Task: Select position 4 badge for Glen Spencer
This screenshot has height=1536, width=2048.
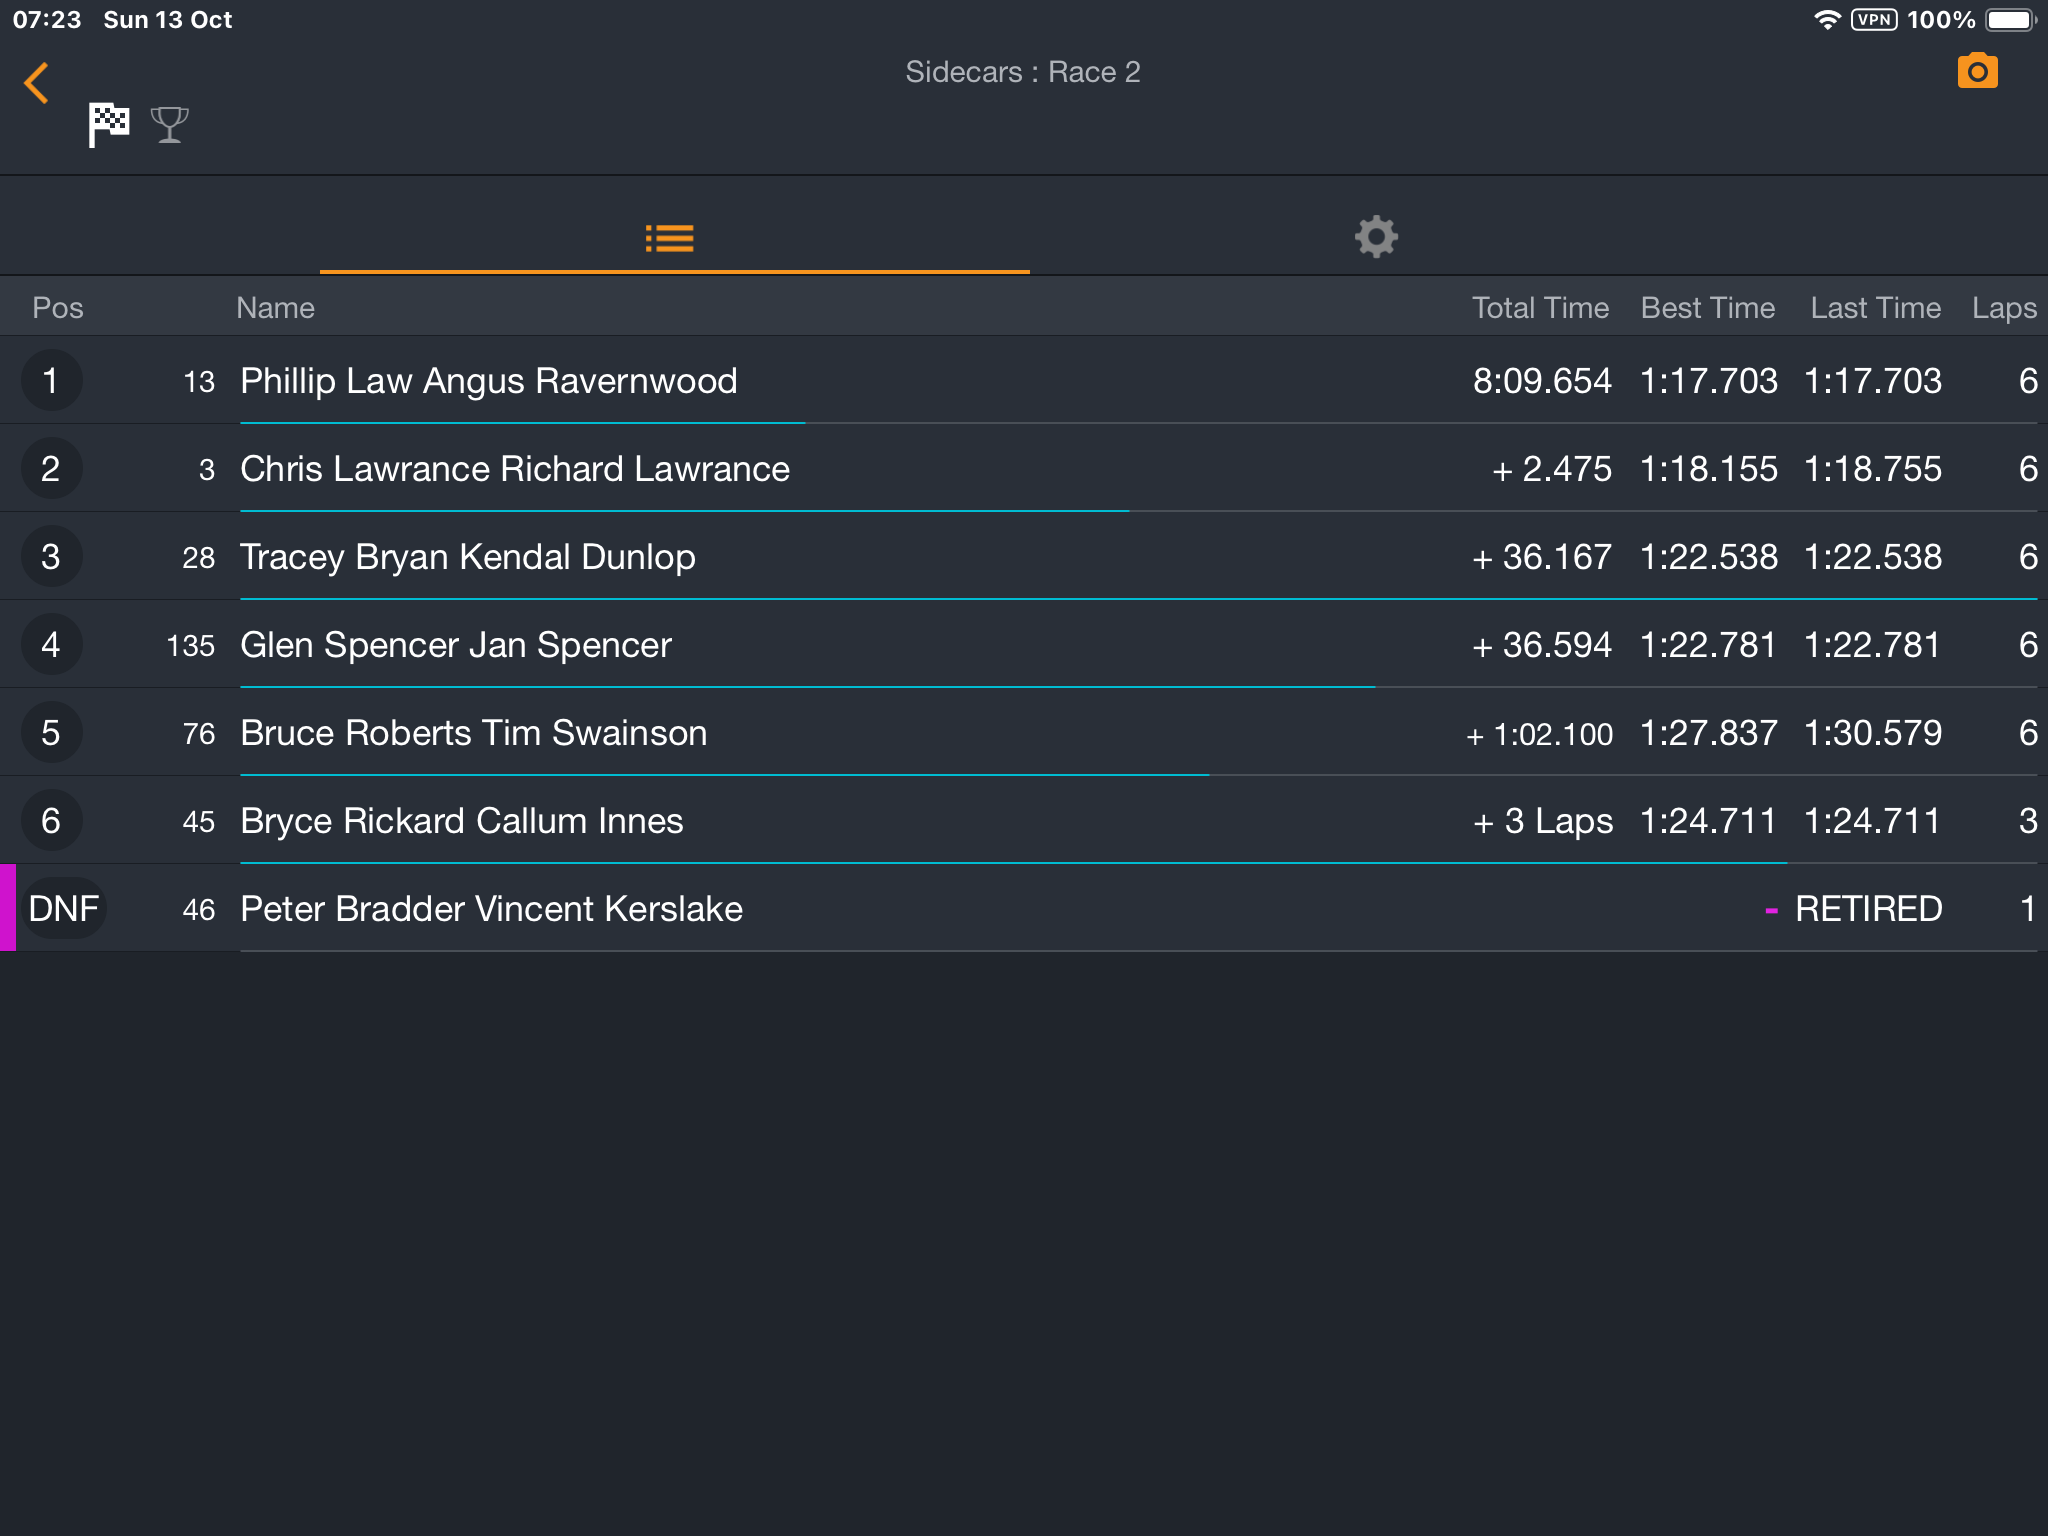Action: (51, 644)
